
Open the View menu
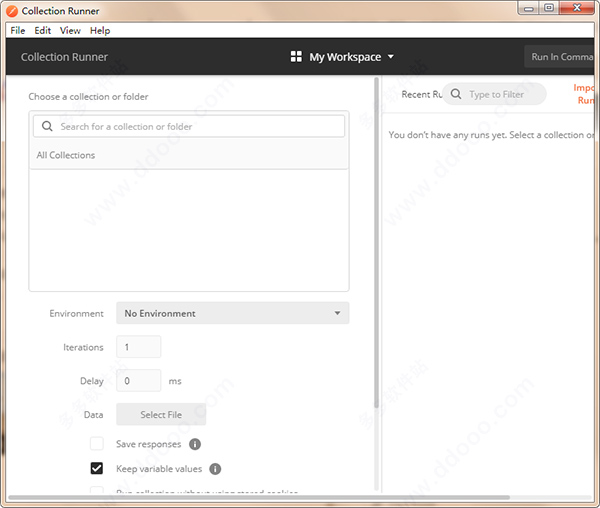[x=70, y=31]
